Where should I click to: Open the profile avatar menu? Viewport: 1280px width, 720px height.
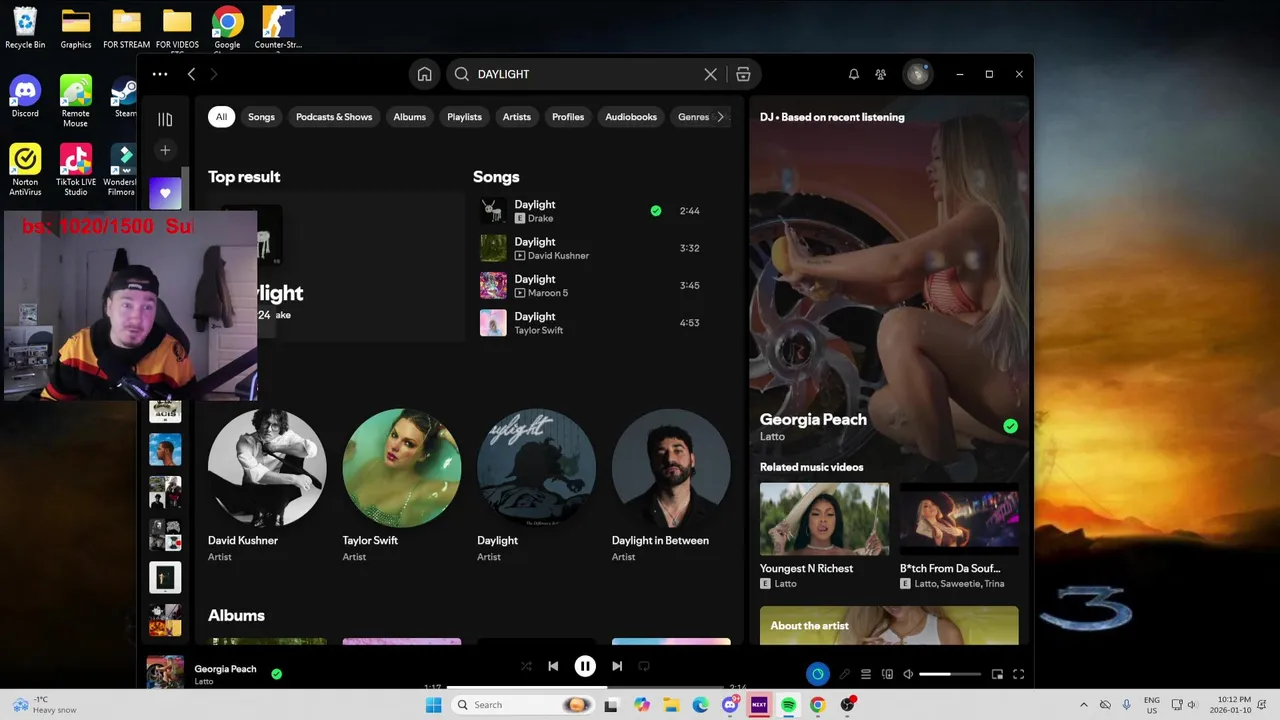[x=917, y=74]
